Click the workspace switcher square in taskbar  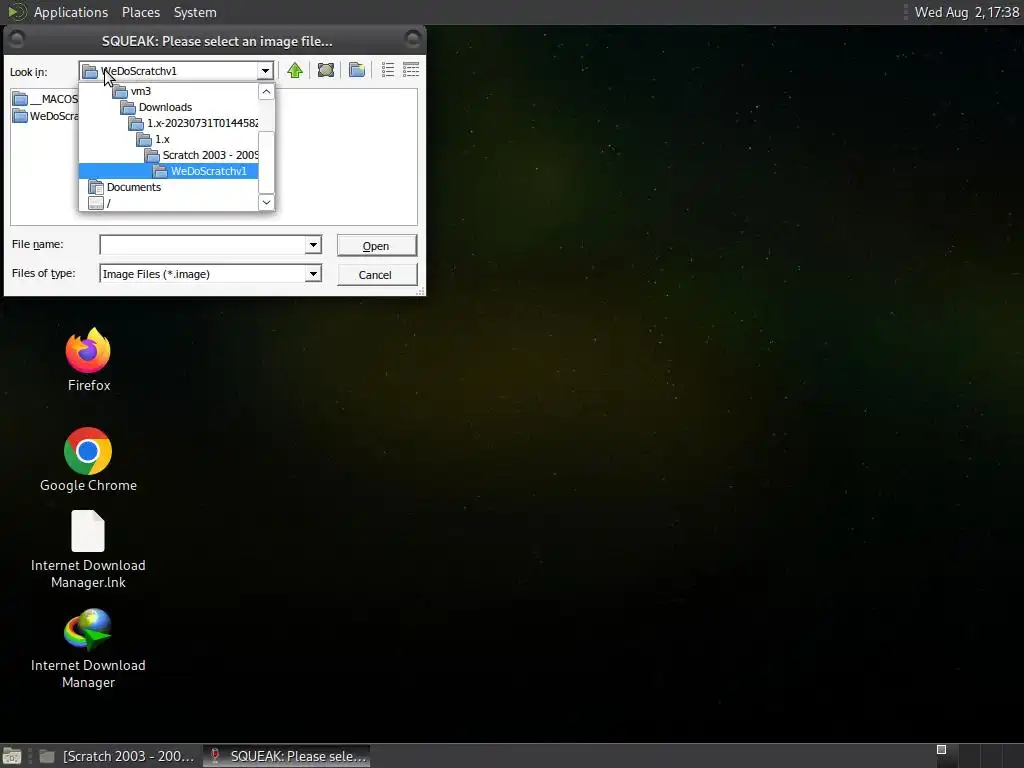[941, 750]
